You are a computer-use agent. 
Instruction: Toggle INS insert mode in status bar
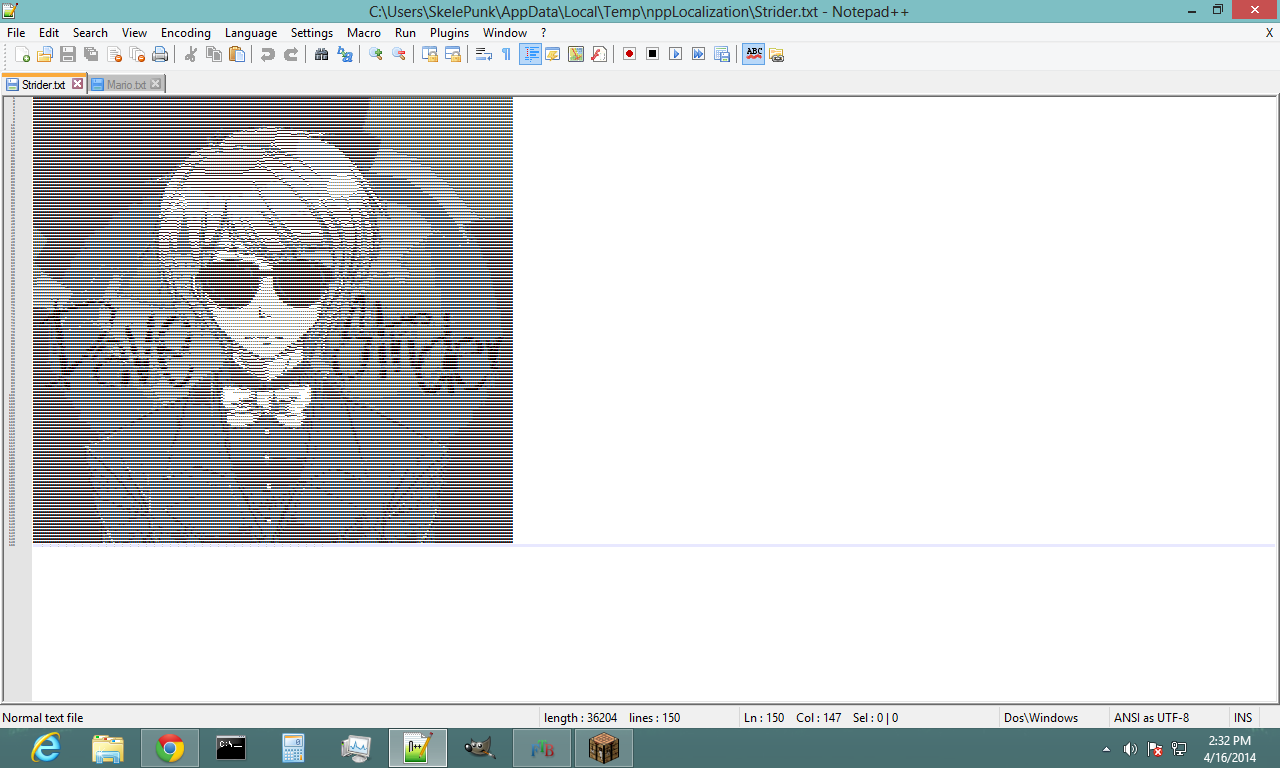[1243, 718]
